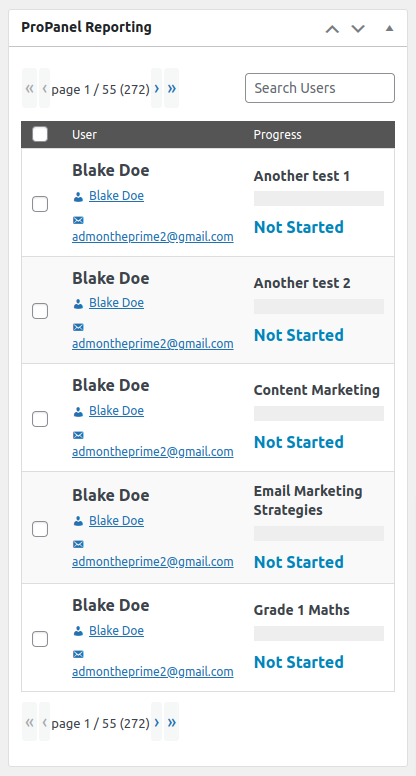Collapse the ProPanel Reporting panel
The width and height of the screenshot is (416, 776).
389,28
